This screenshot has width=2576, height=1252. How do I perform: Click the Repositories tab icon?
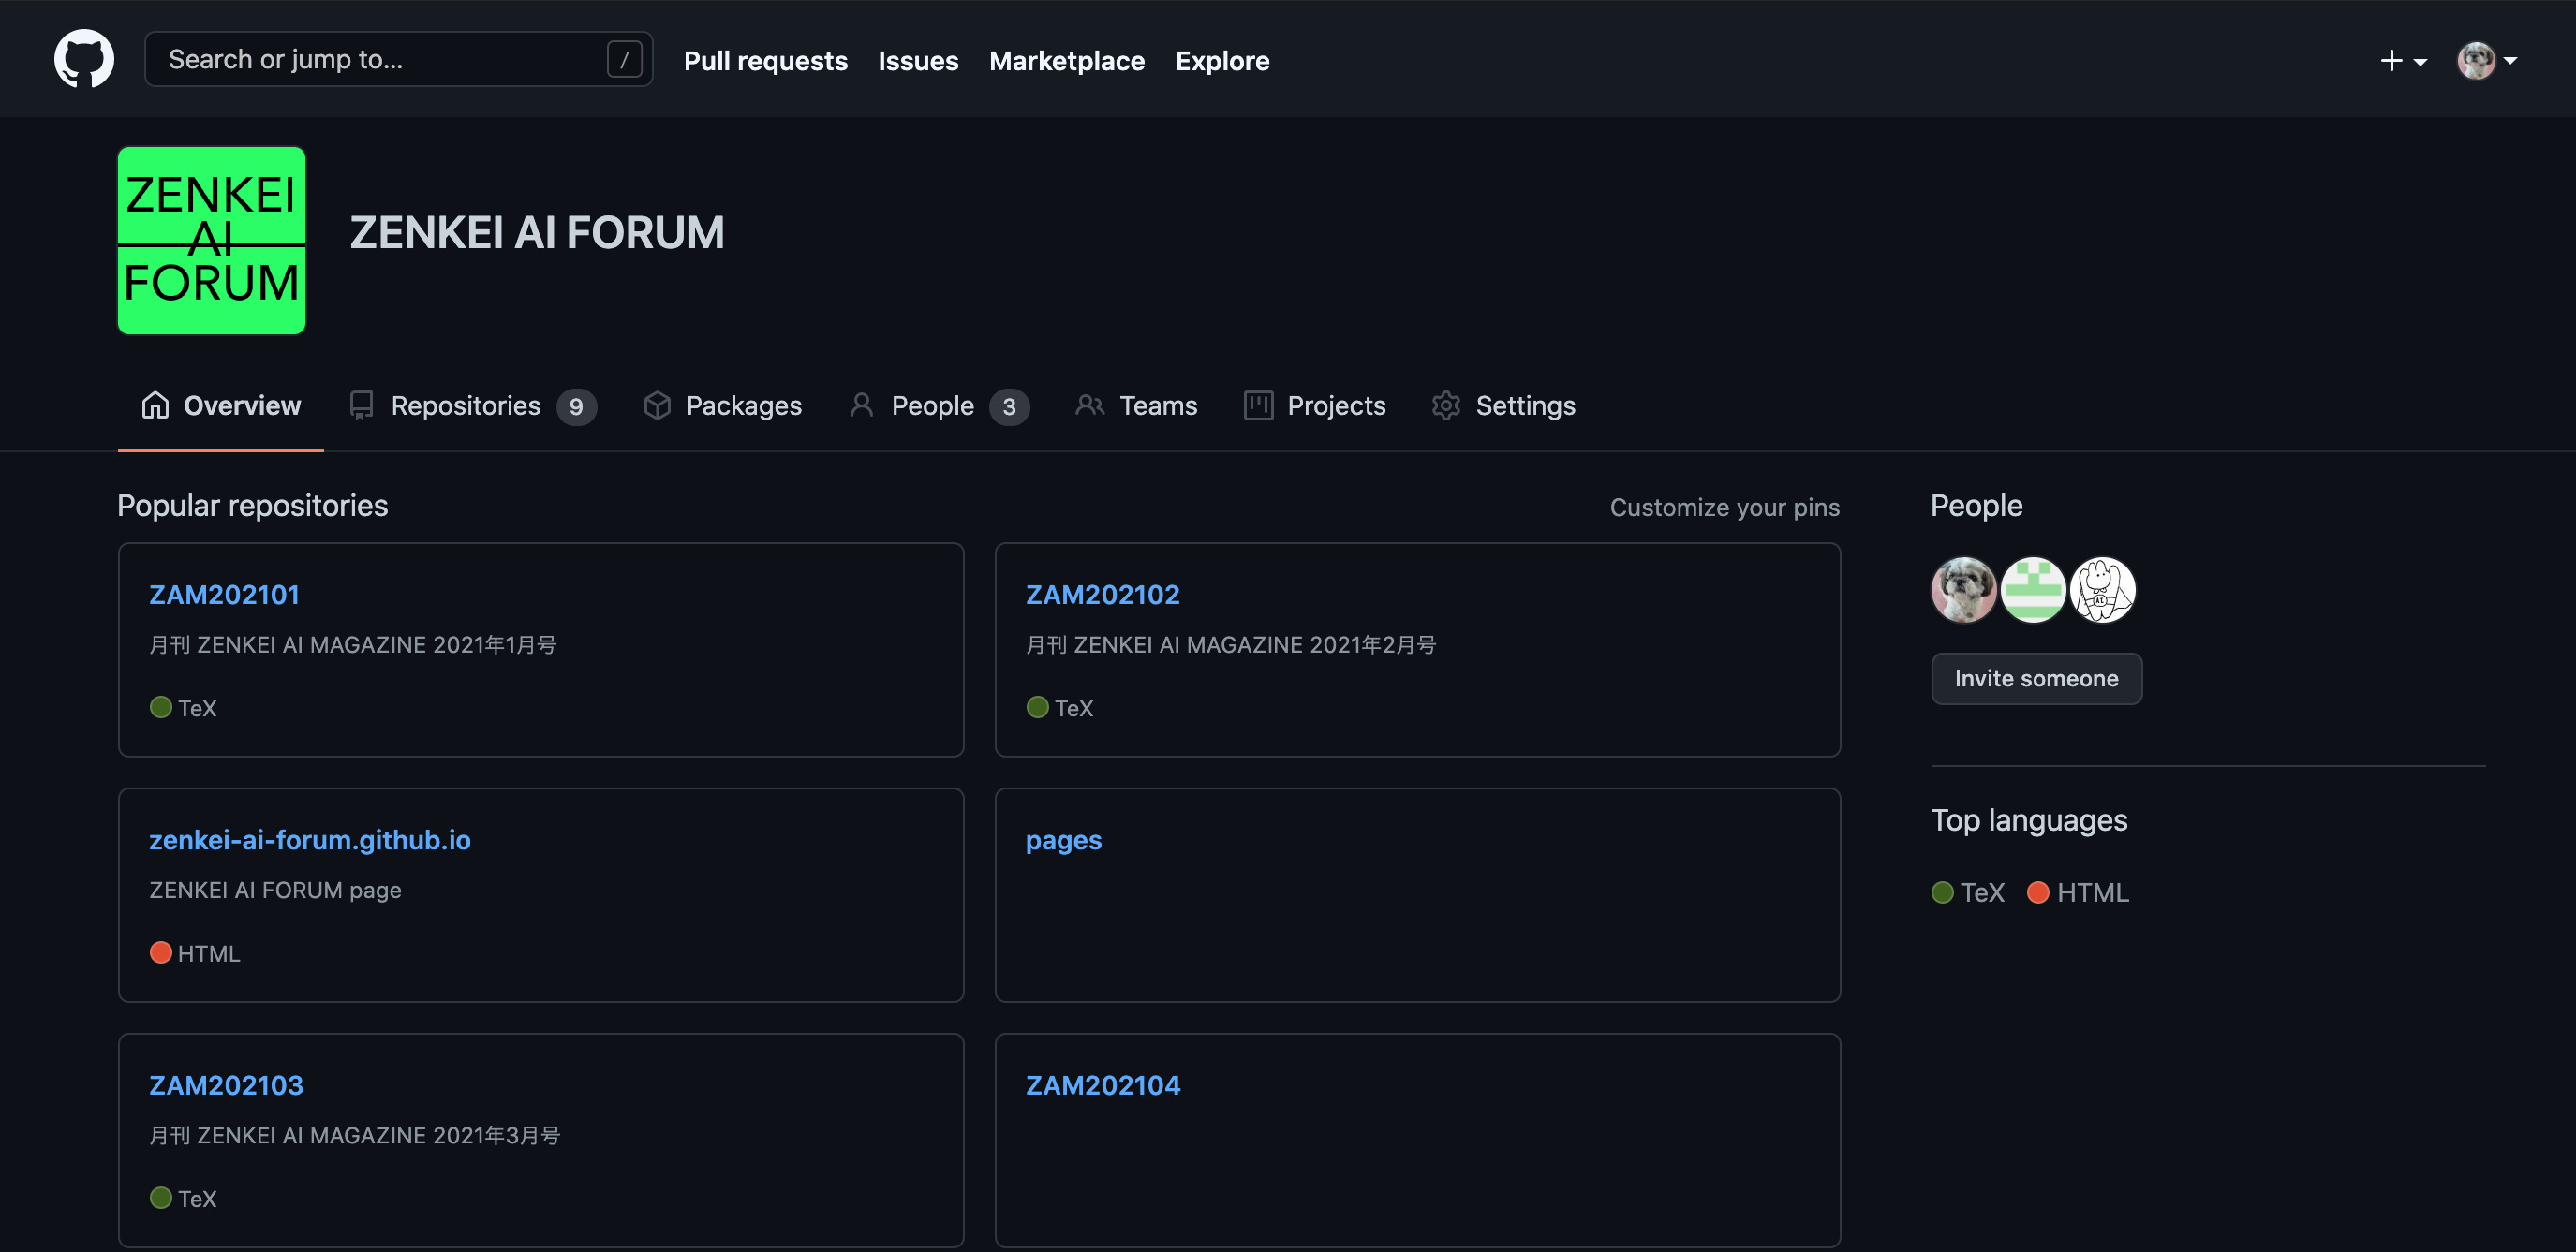click(361, 405)
